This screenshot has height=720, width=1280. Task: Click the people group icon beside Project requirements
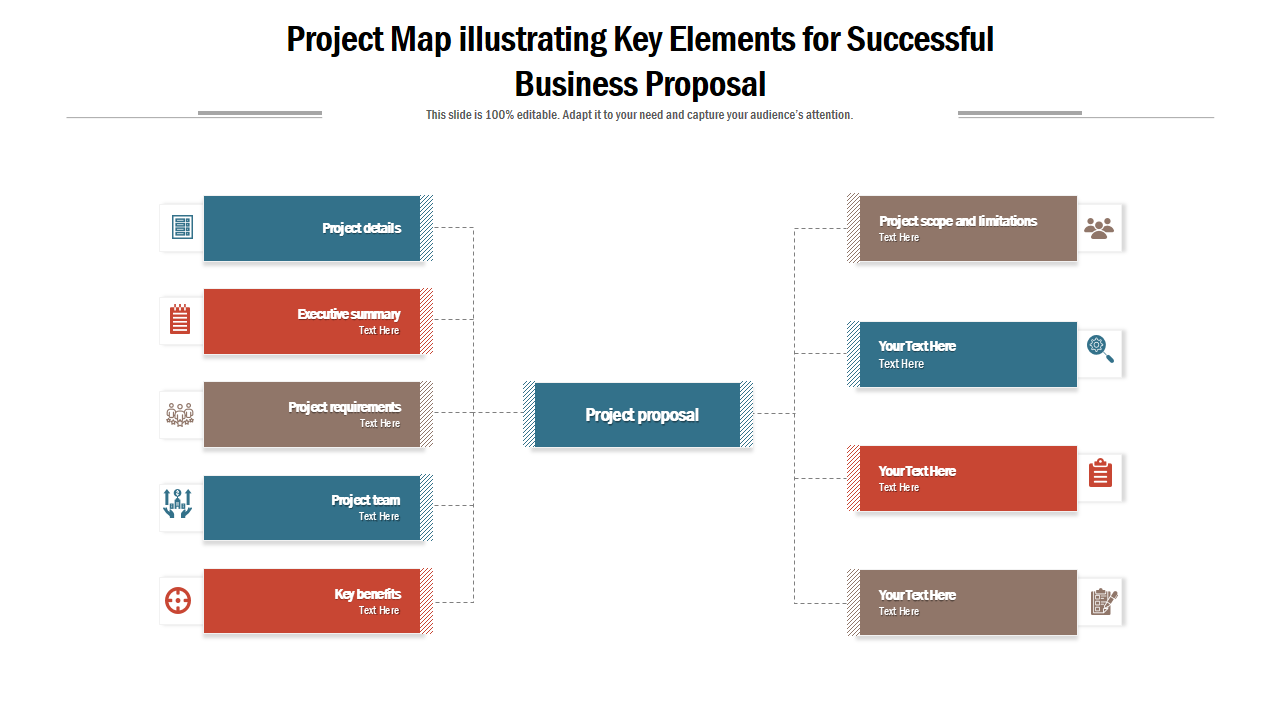click(180, 414)
